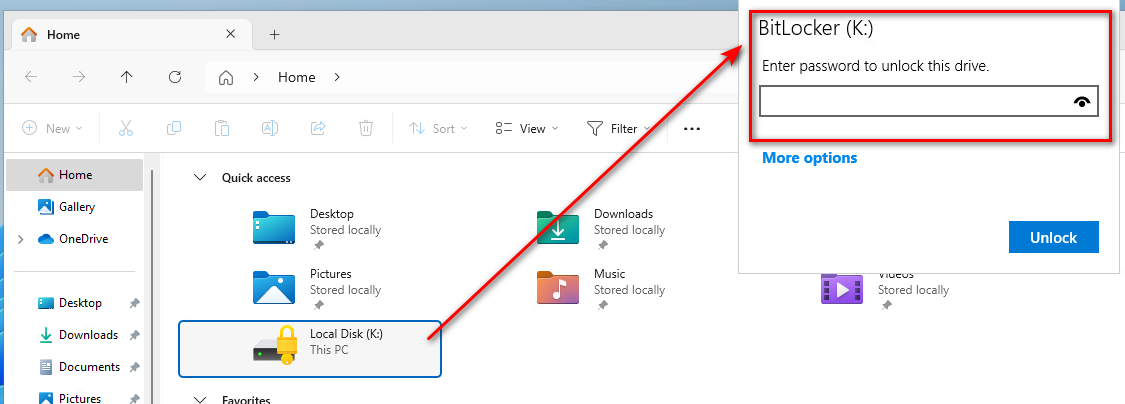Image resolution: width=1125 pixels, height=404 pixels.
Task: Click the Share icon in toolbar
Action: tap(318, 128)
